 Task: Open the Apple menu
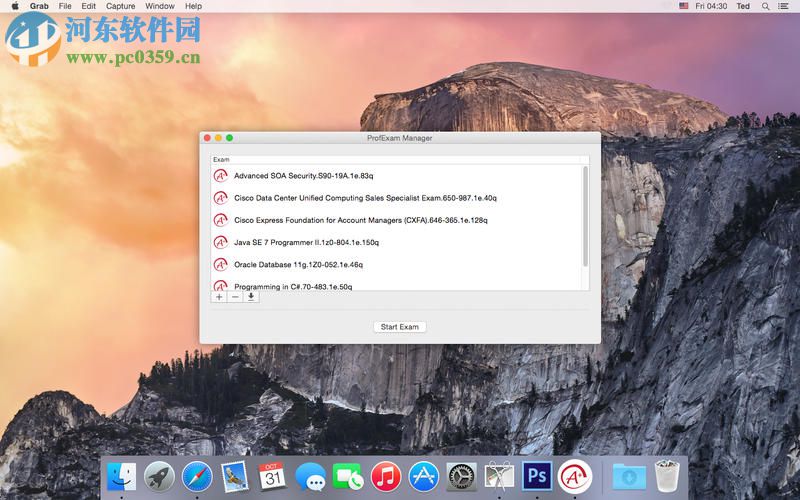(15, 6)
